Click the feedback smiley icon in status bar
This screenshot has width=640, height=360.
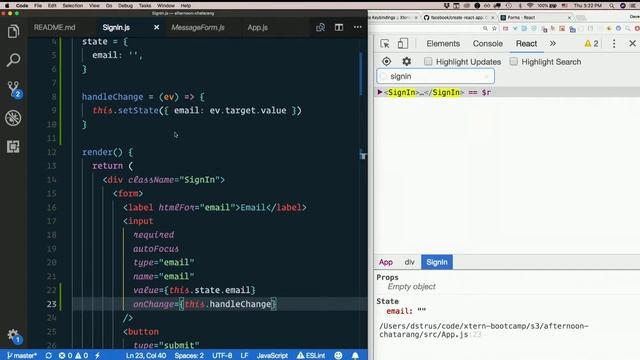pos(338,355)
